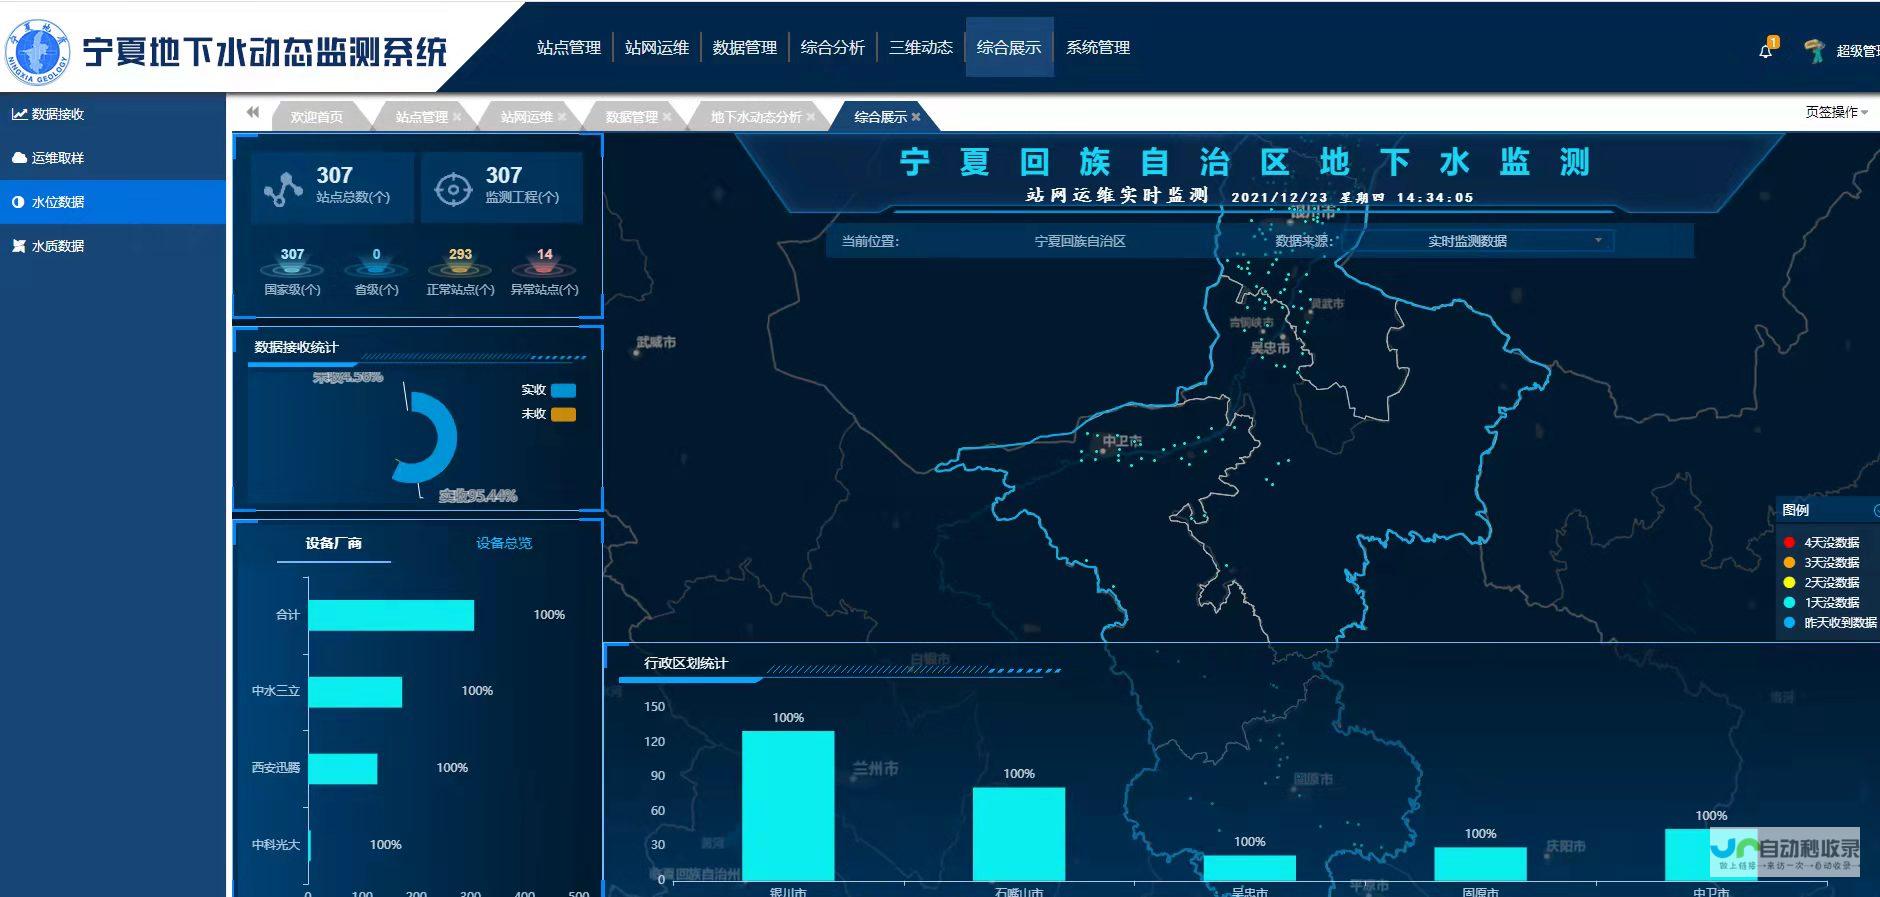Close the 站网运维 tab

pos(562,117)
